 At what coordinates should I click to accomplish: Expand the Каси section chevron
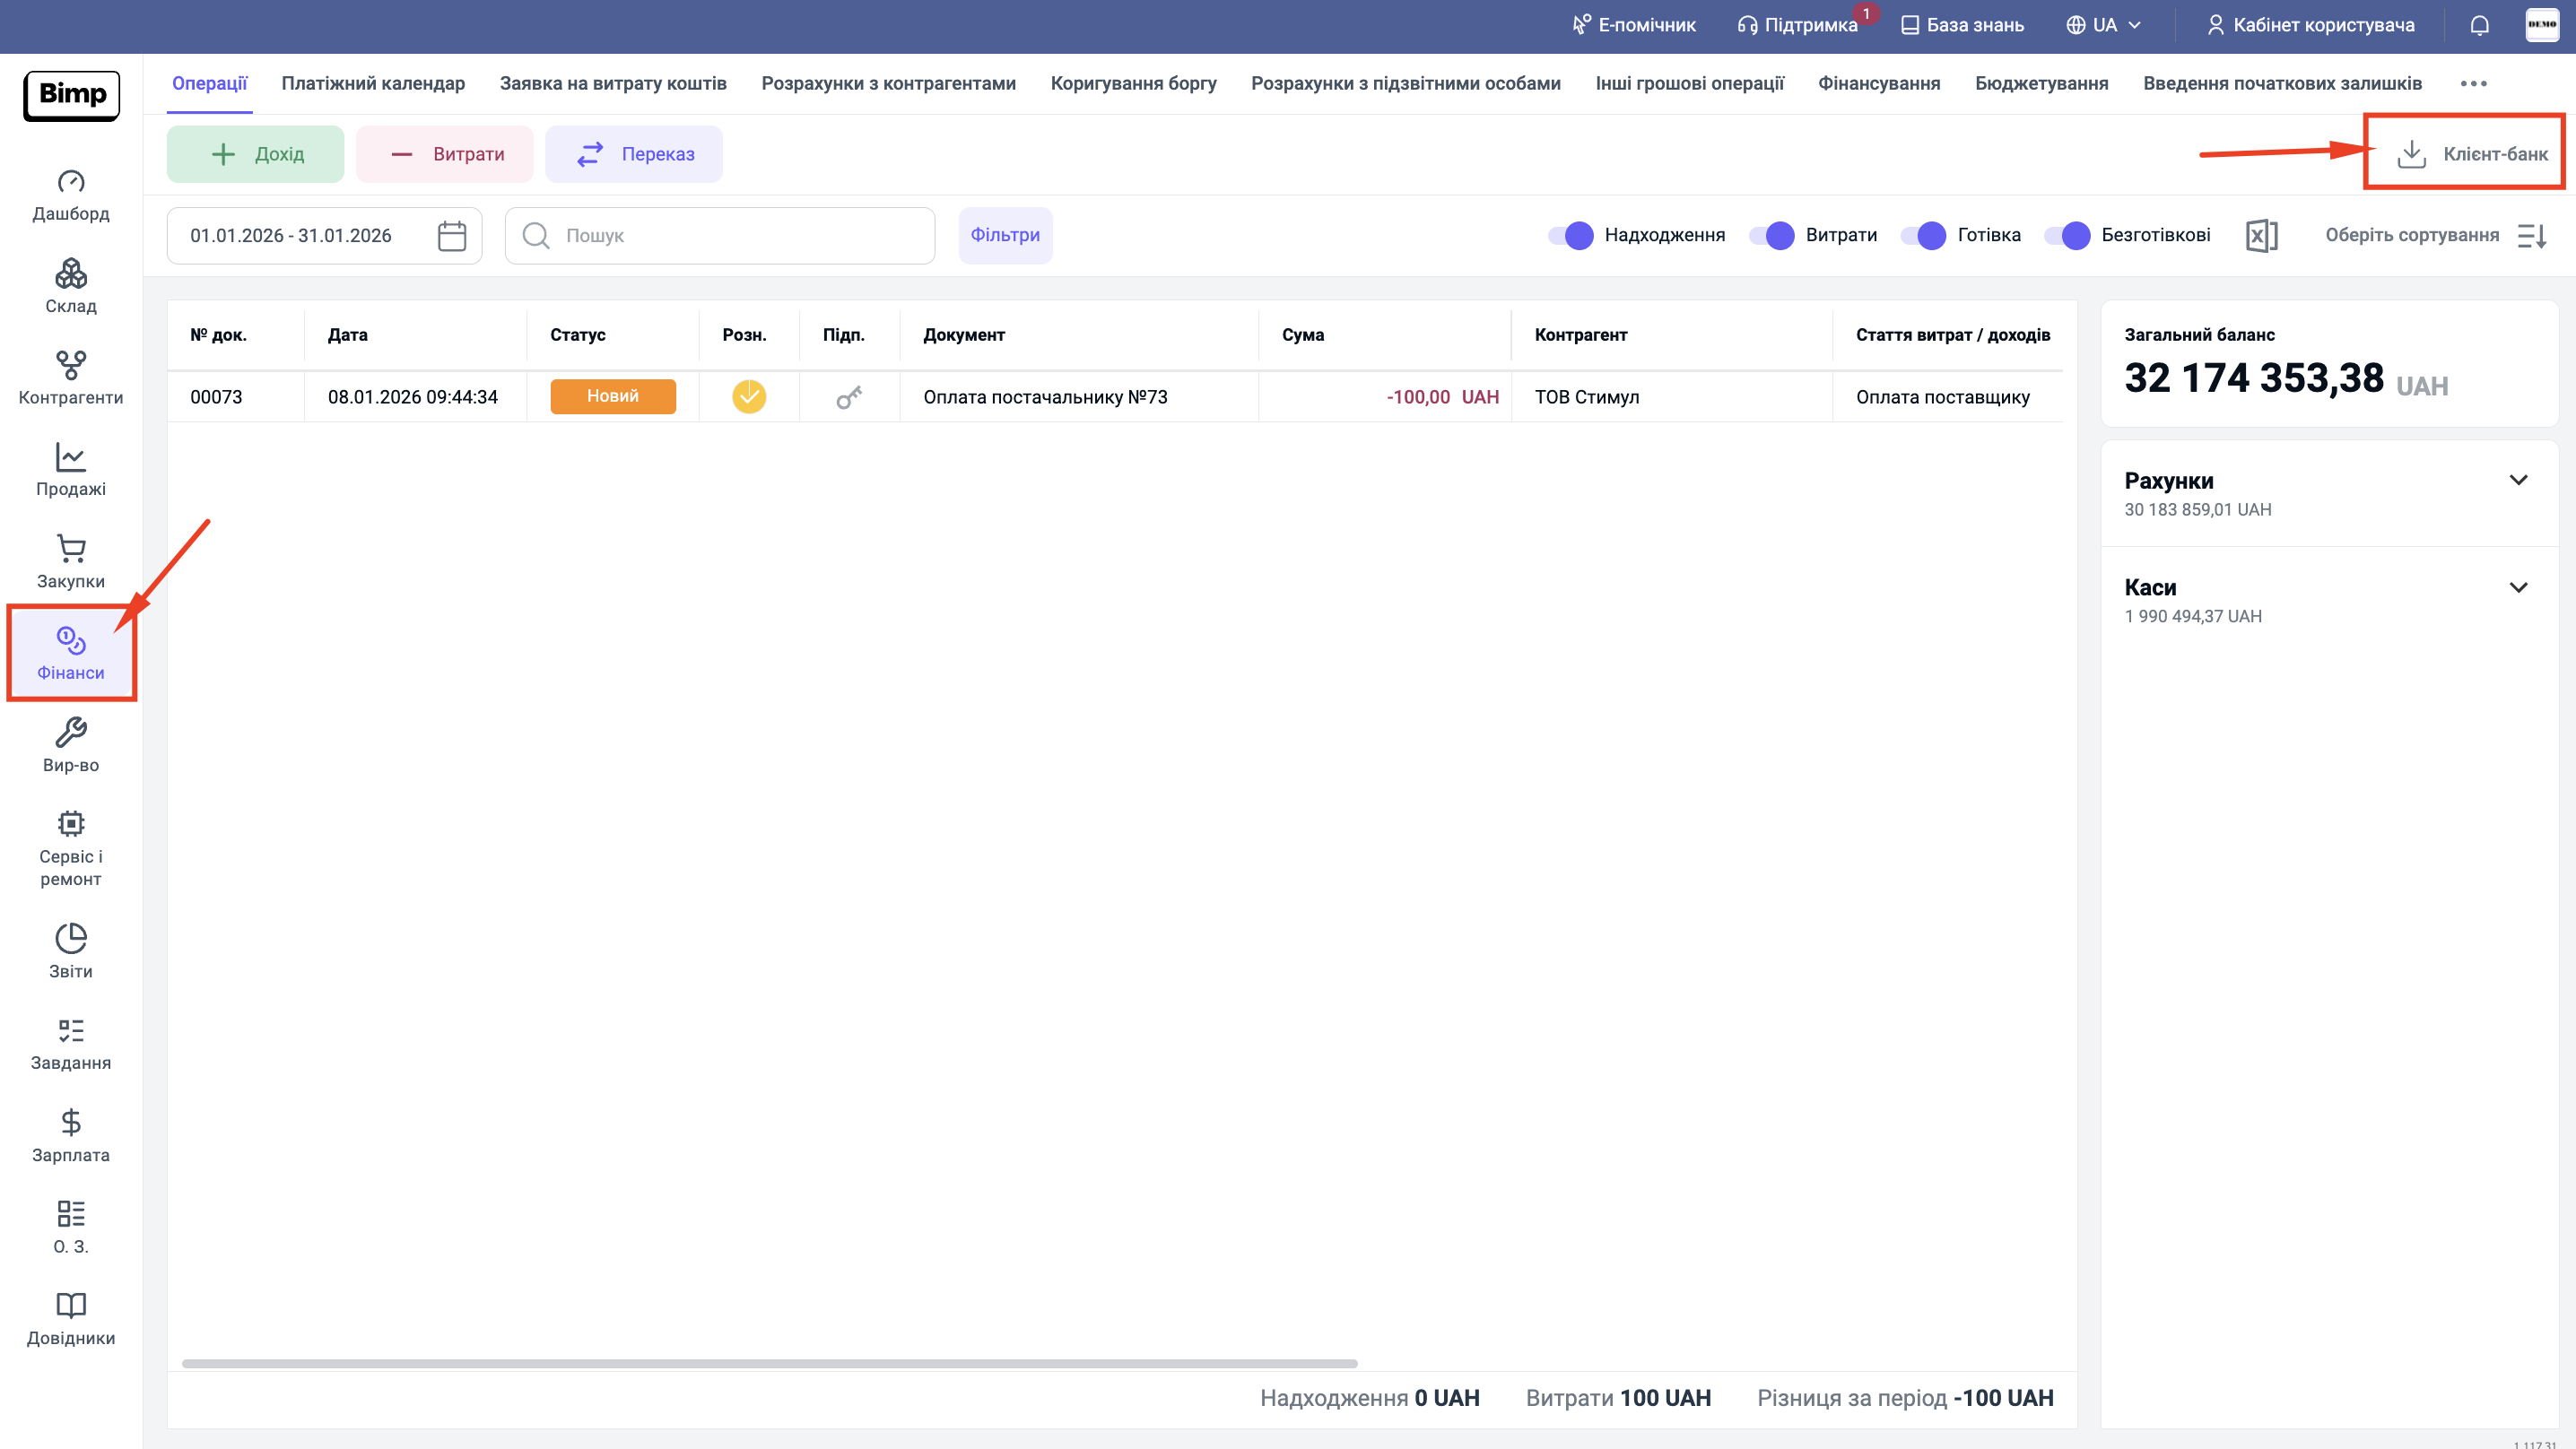pos(2518,588)
